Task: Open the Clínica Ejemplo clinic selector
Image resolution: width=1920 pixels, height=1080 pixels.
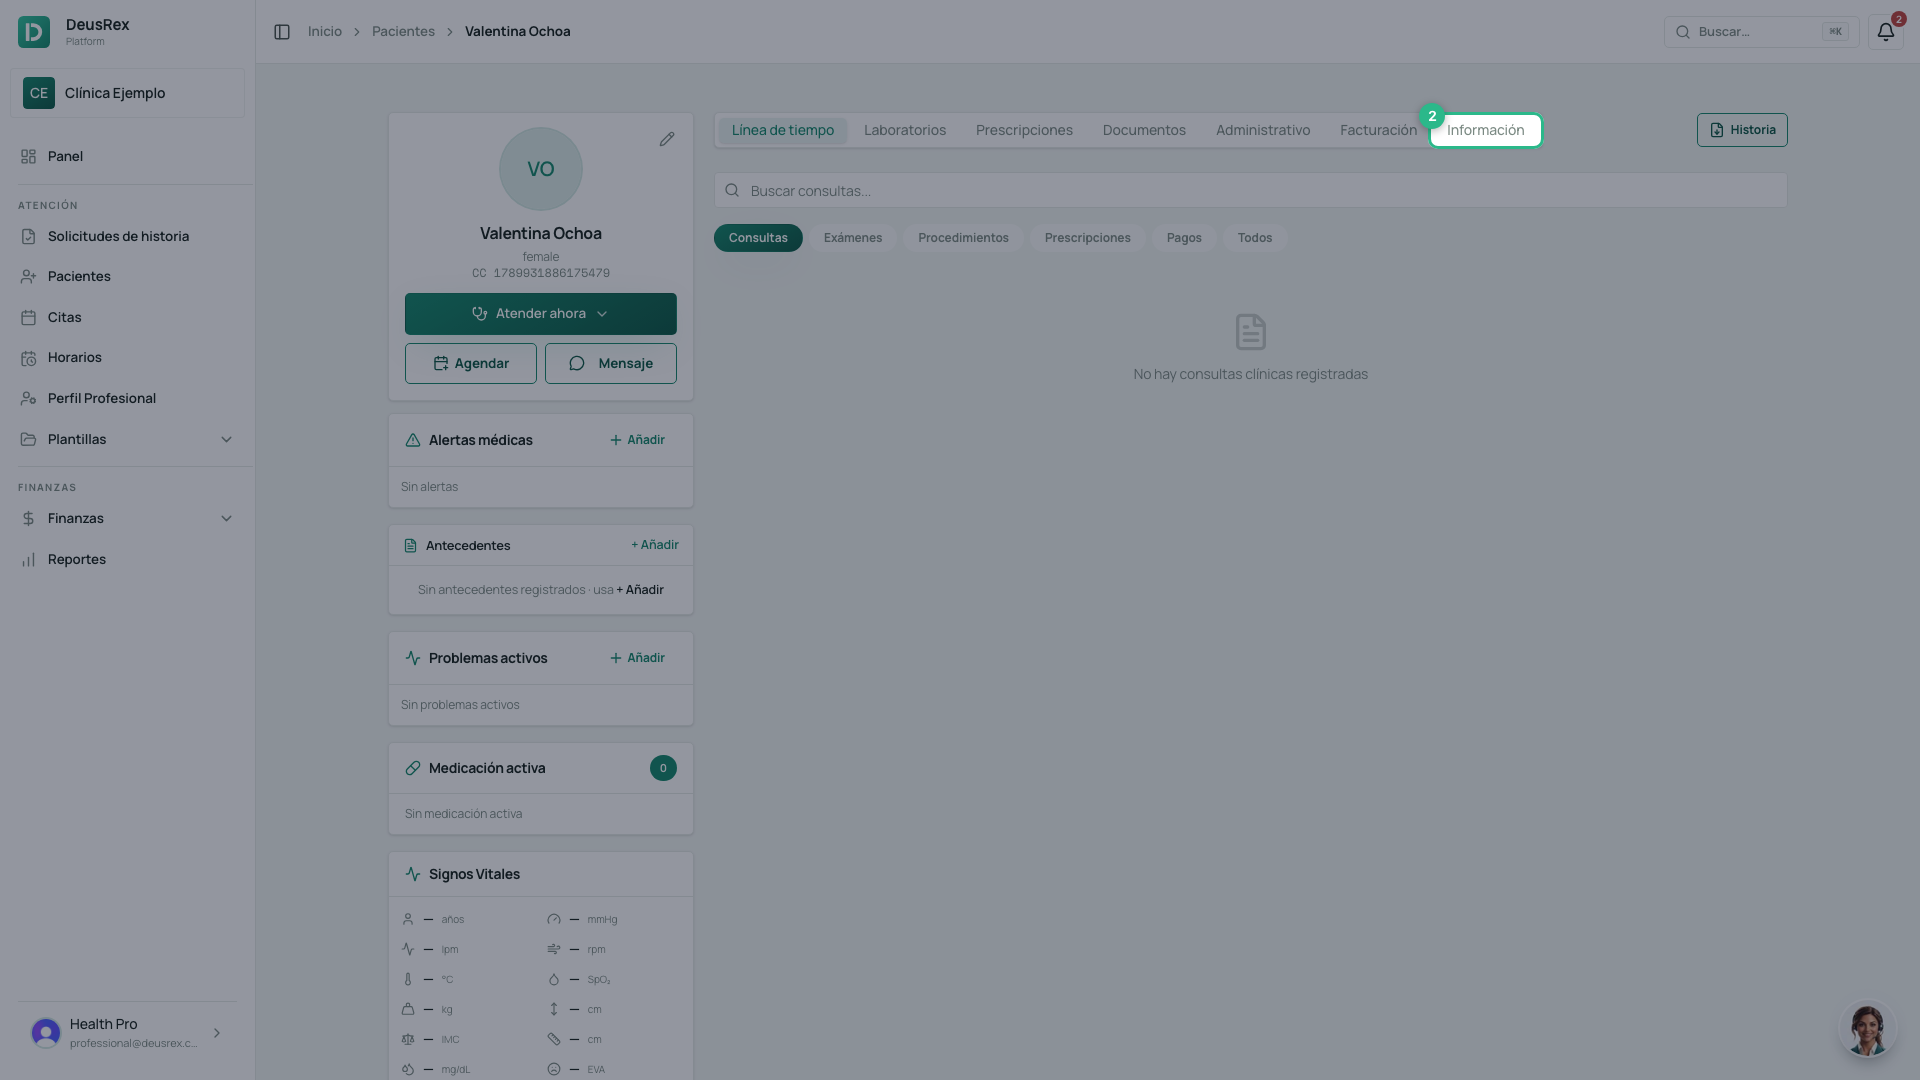Action: coord(127,93)
